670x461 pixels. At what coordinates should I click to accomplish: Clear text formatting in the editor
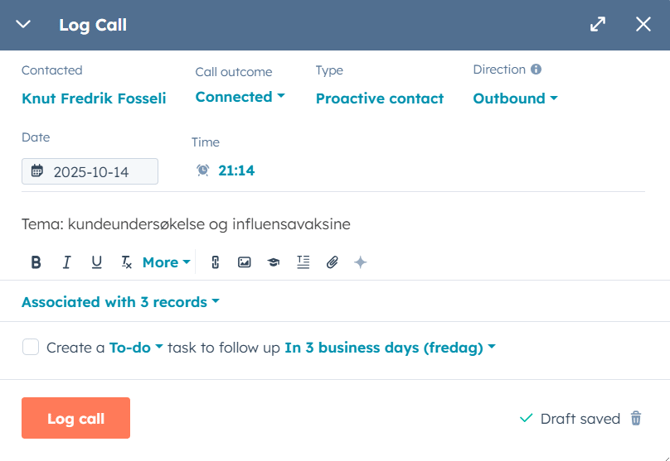pyautogui.click(x=126, y=262)
